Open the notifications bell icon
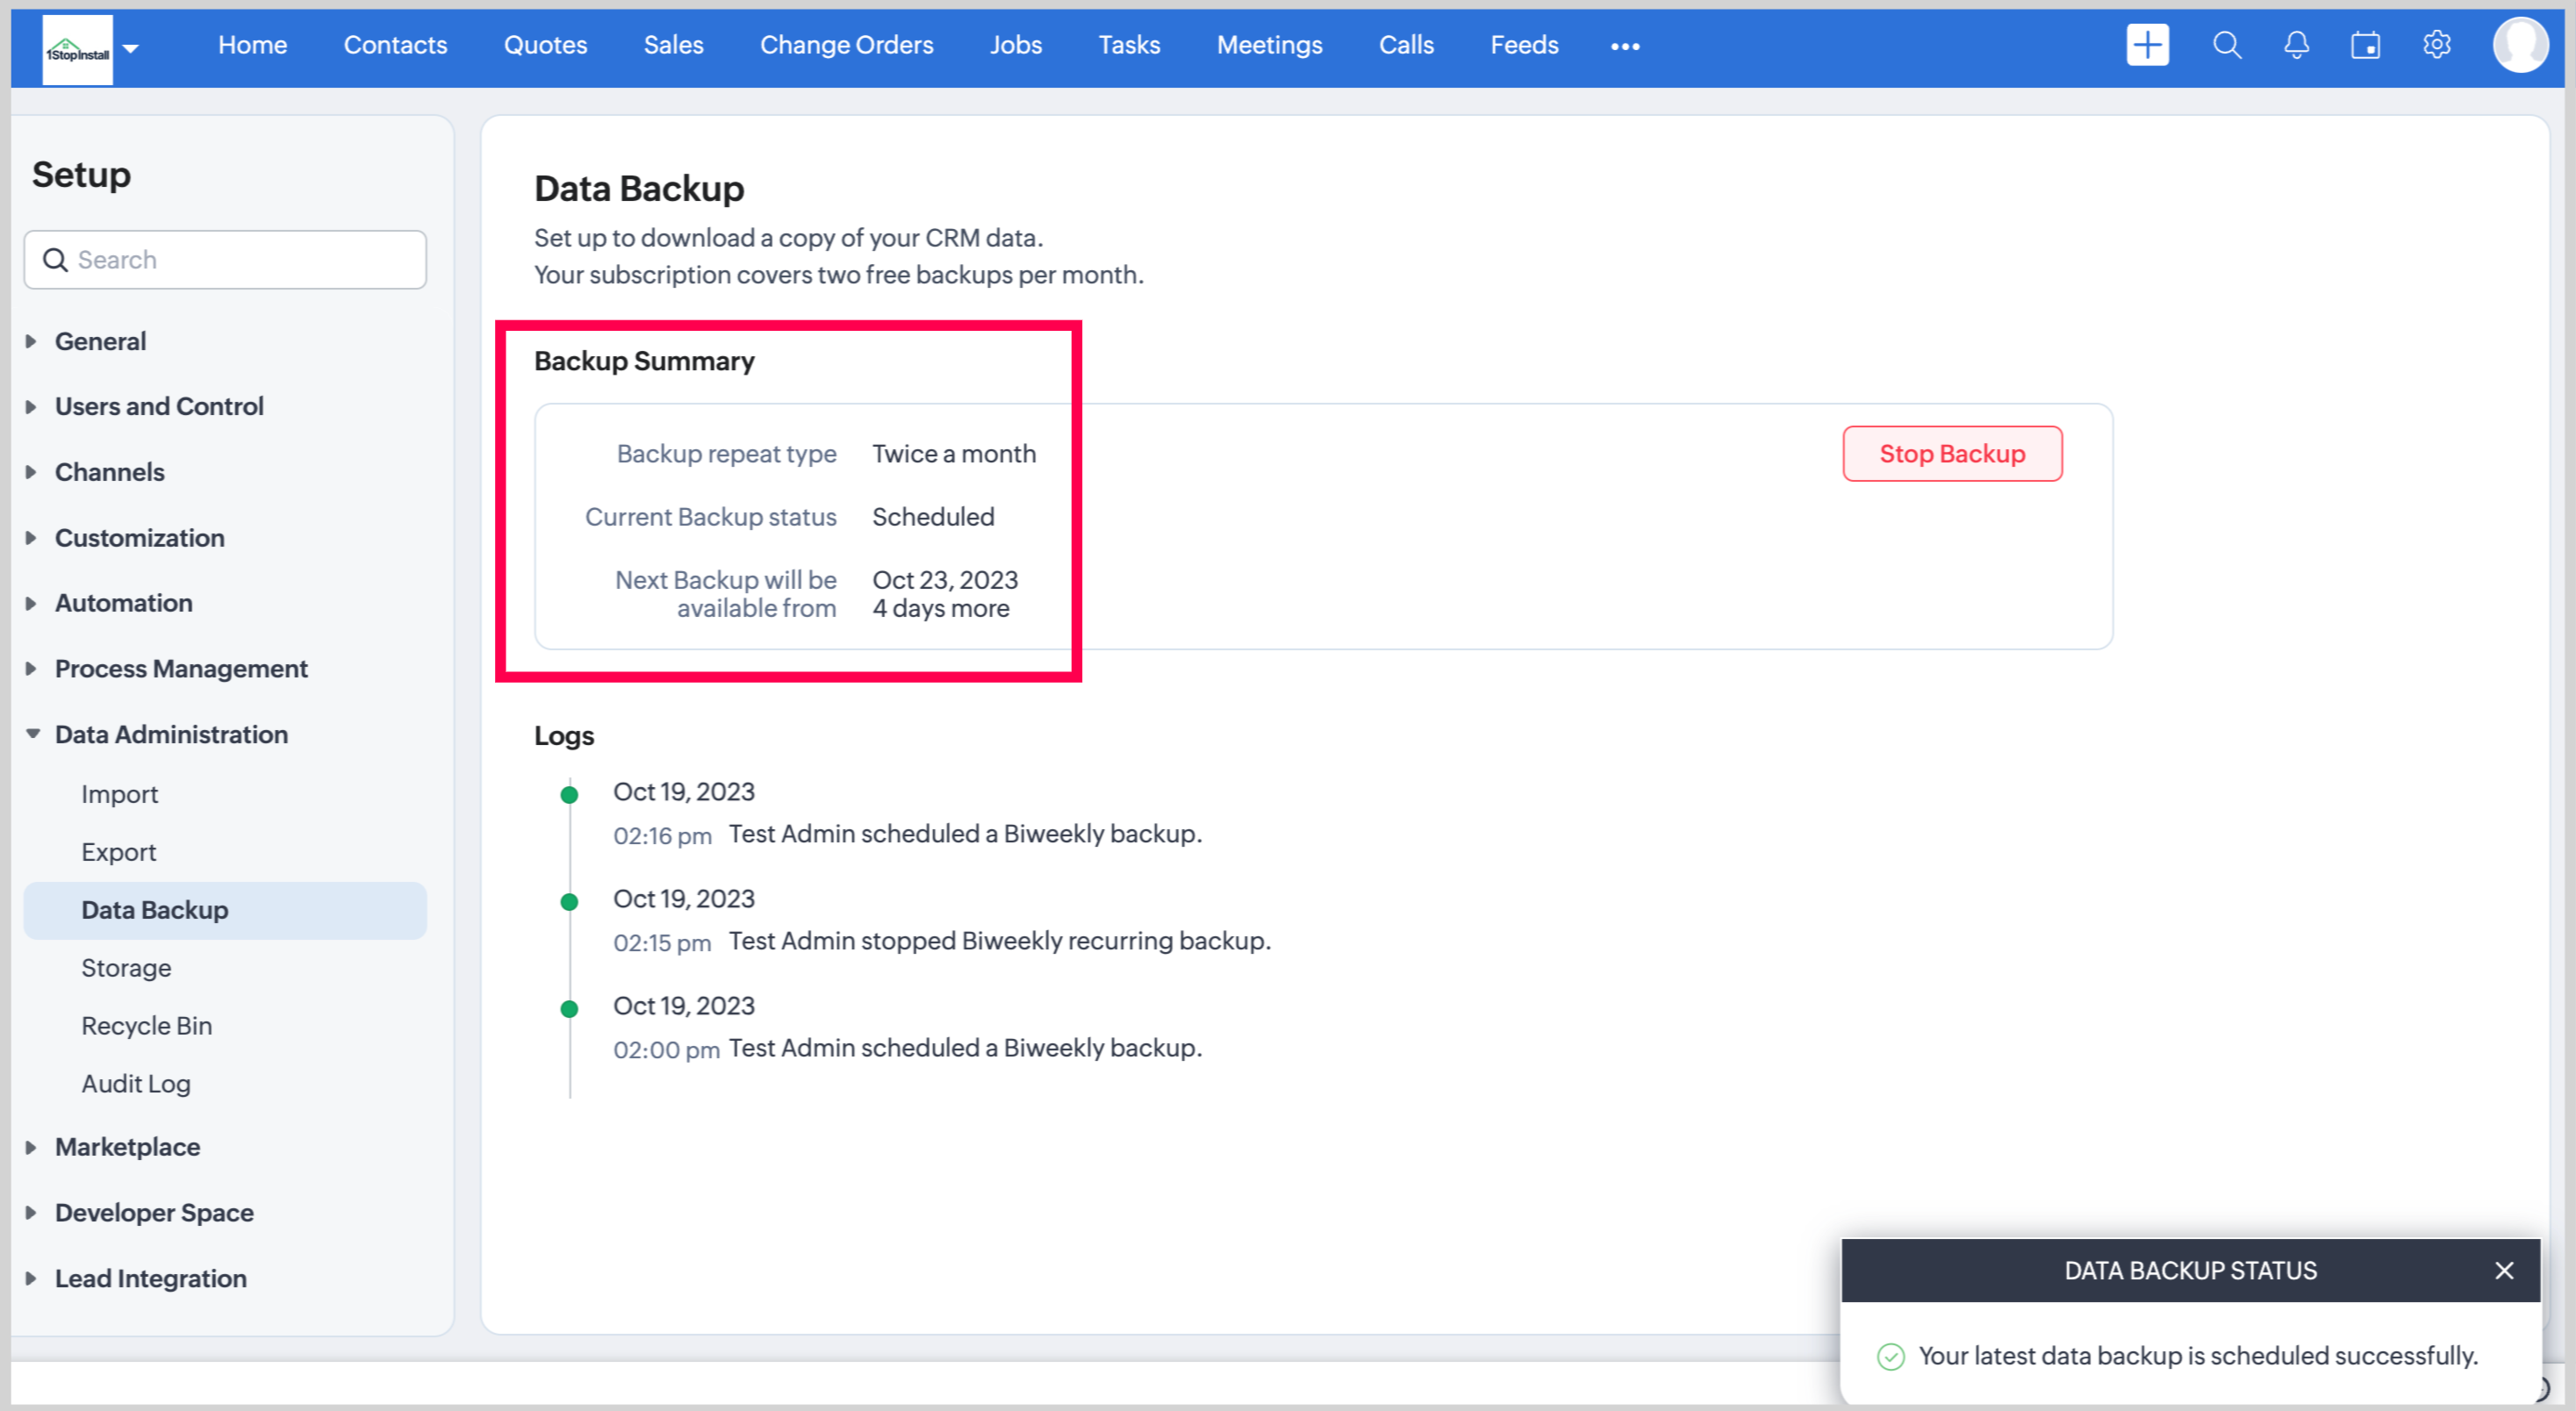This screenshot has width=2576, height=1411. tap(2296, 45)
